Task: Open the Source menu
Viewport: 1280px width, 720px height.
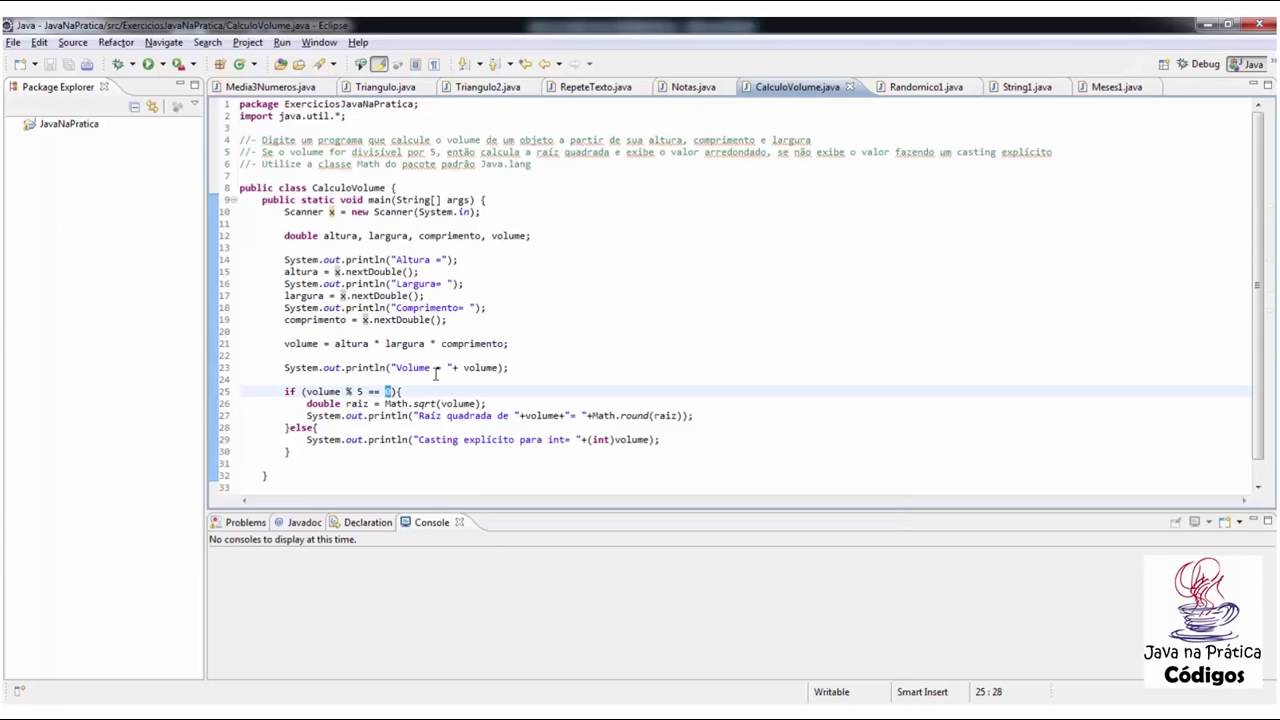Action: pyautogui.click(x=73, y=42)
